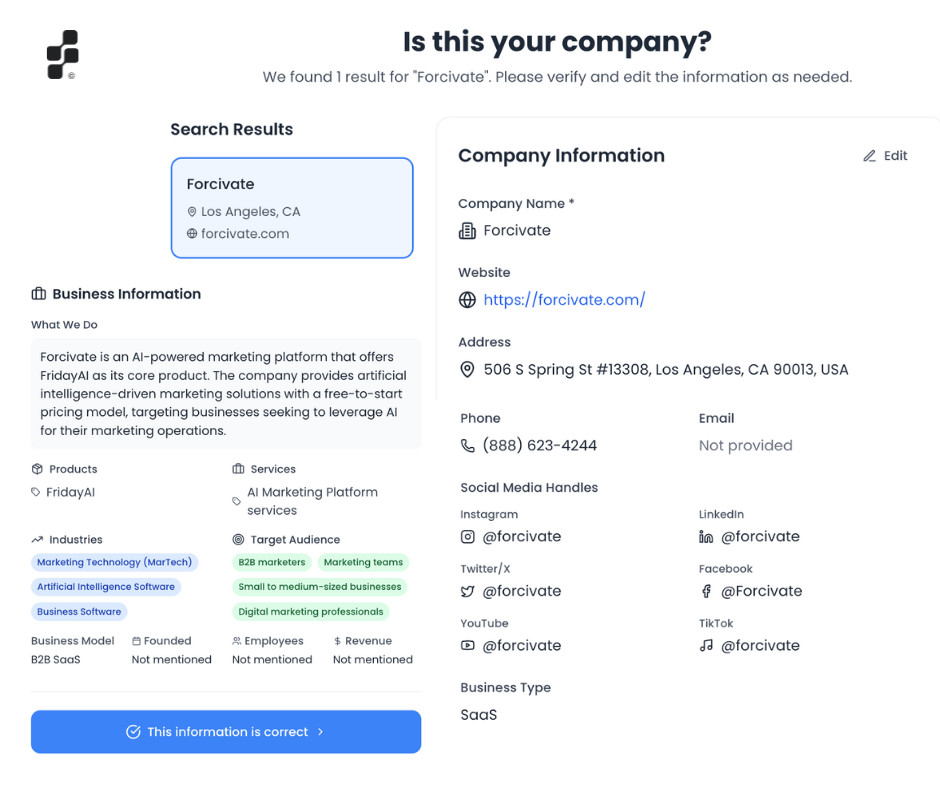The width and height of the screenshot is (940, 788).
Task: Open the https://forcivate.com/ website link
Action: click(x=564, y=300)
